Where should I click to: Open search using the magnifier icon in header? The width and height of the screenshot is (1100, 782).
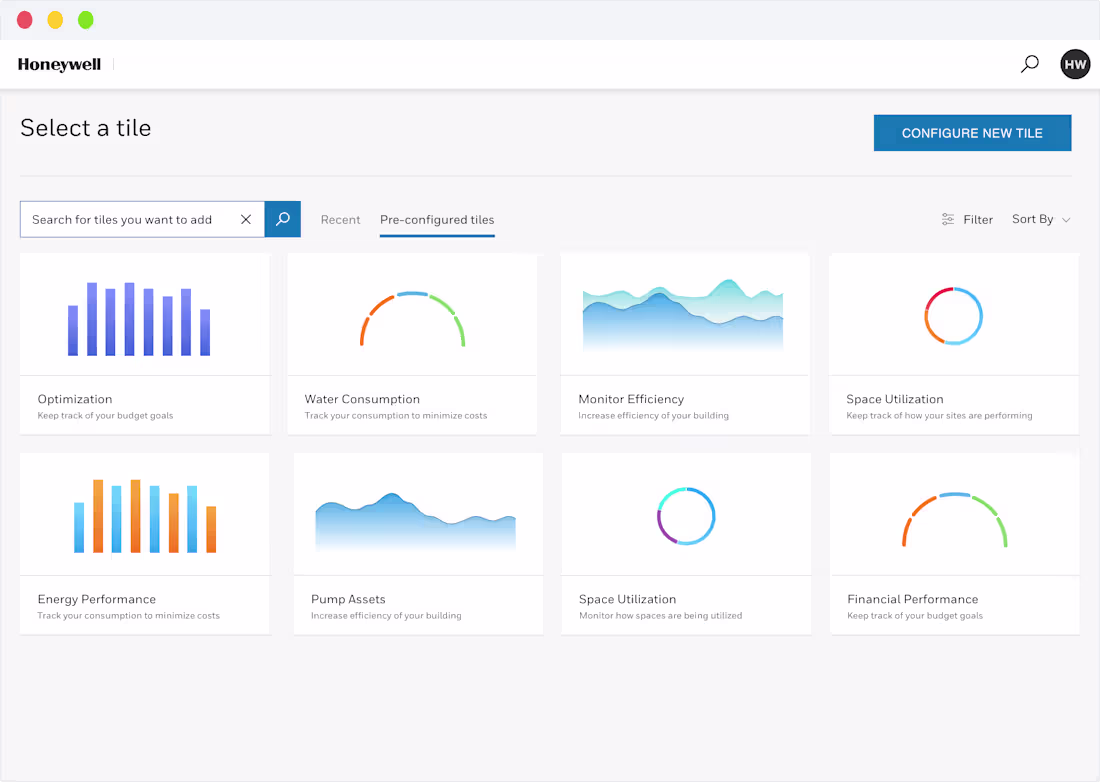point(1028,63)
